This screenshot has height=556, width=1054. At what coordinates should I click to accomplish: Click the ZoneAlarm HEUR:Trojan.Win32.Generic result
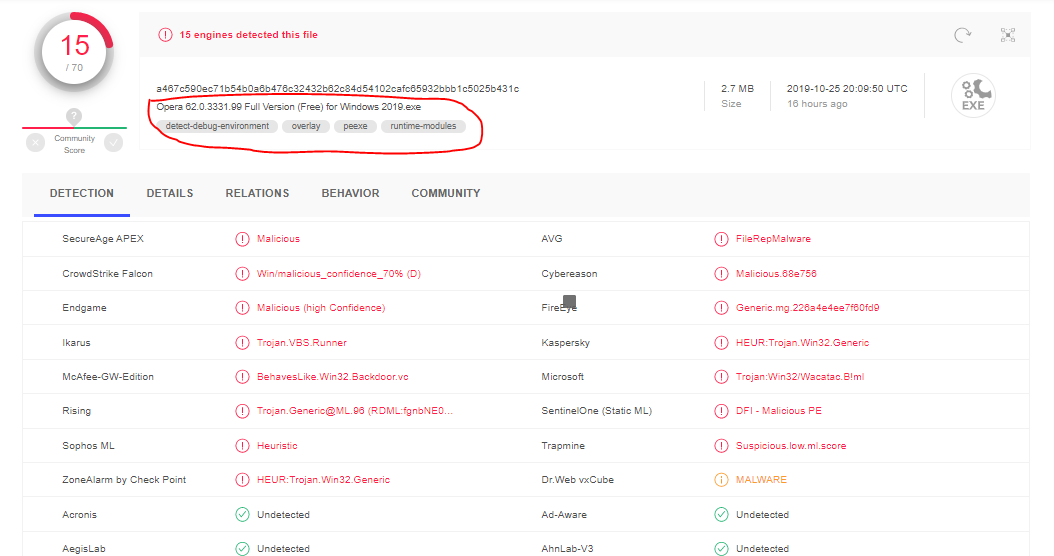(323, 479)
